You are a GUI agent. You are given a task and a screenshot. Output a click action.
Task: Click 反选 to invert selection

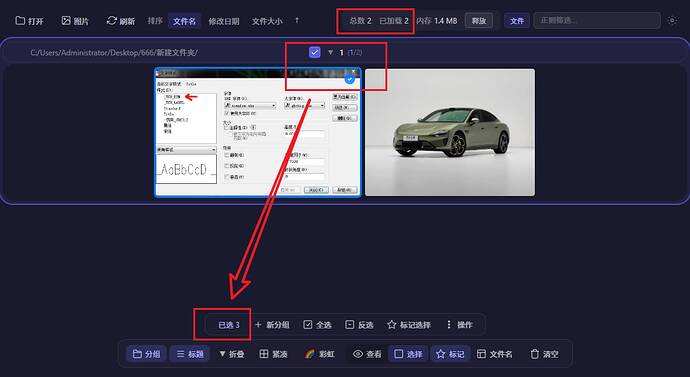coord(360,325)
